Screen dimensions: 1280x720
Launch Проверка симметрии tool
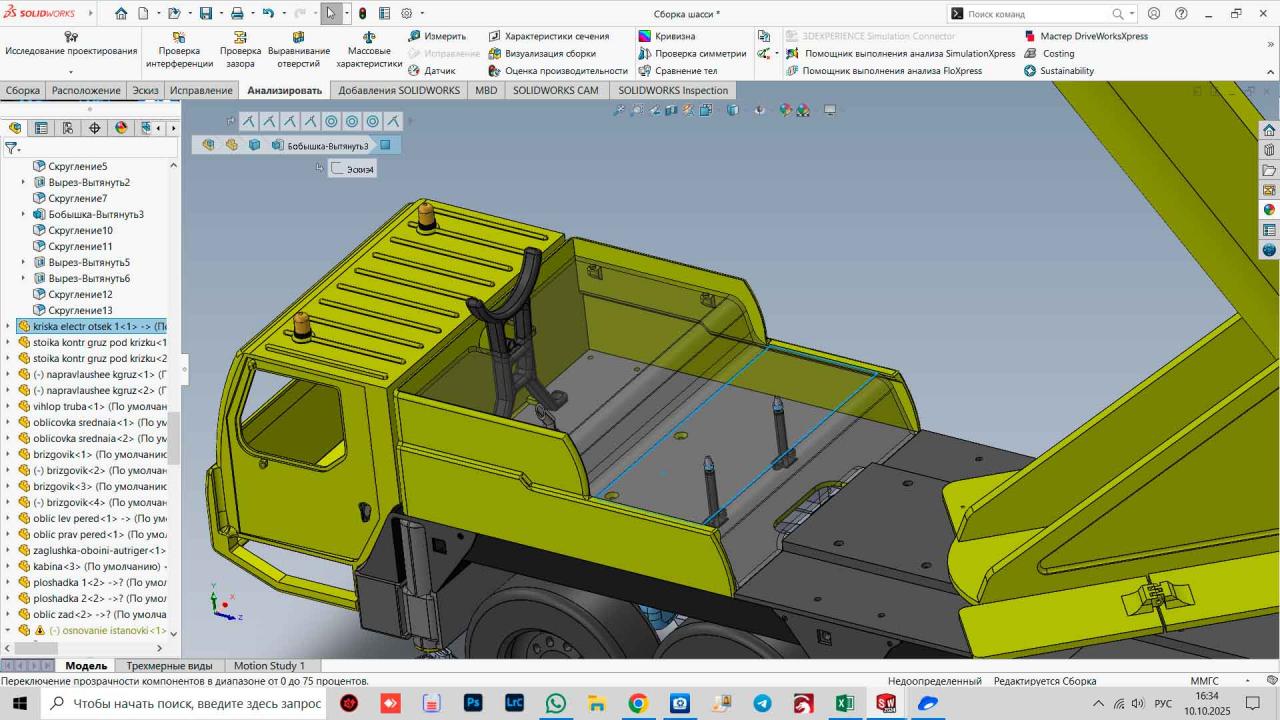point(691,54)
